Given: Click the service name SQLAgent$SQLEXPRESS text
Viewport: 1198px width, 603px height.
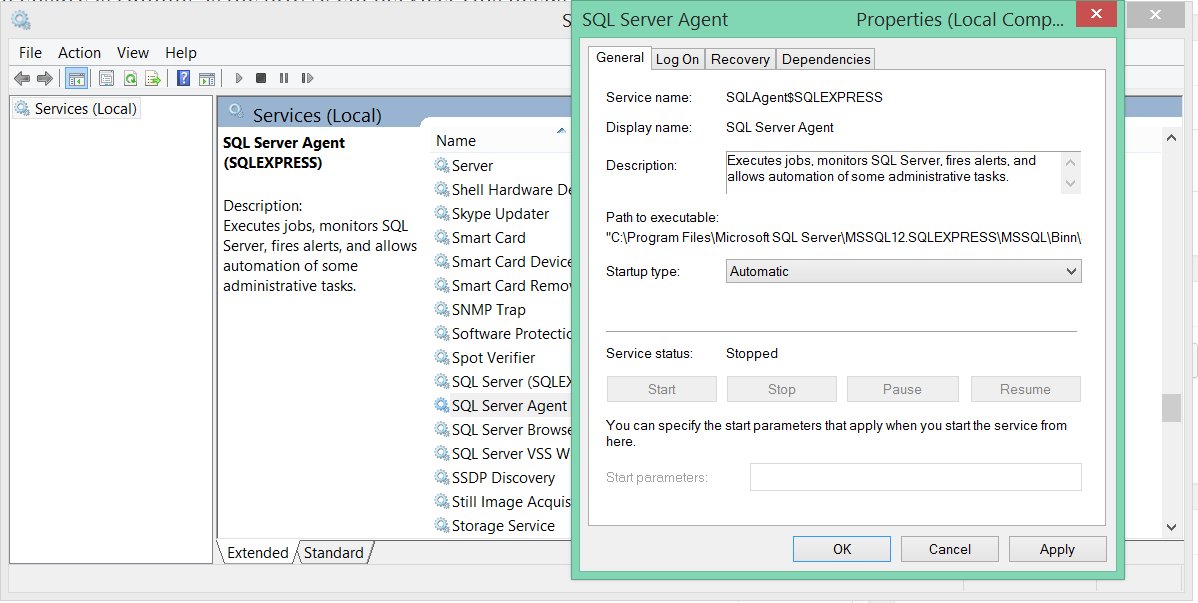Looking at the screenshot, I should [804, 97].
